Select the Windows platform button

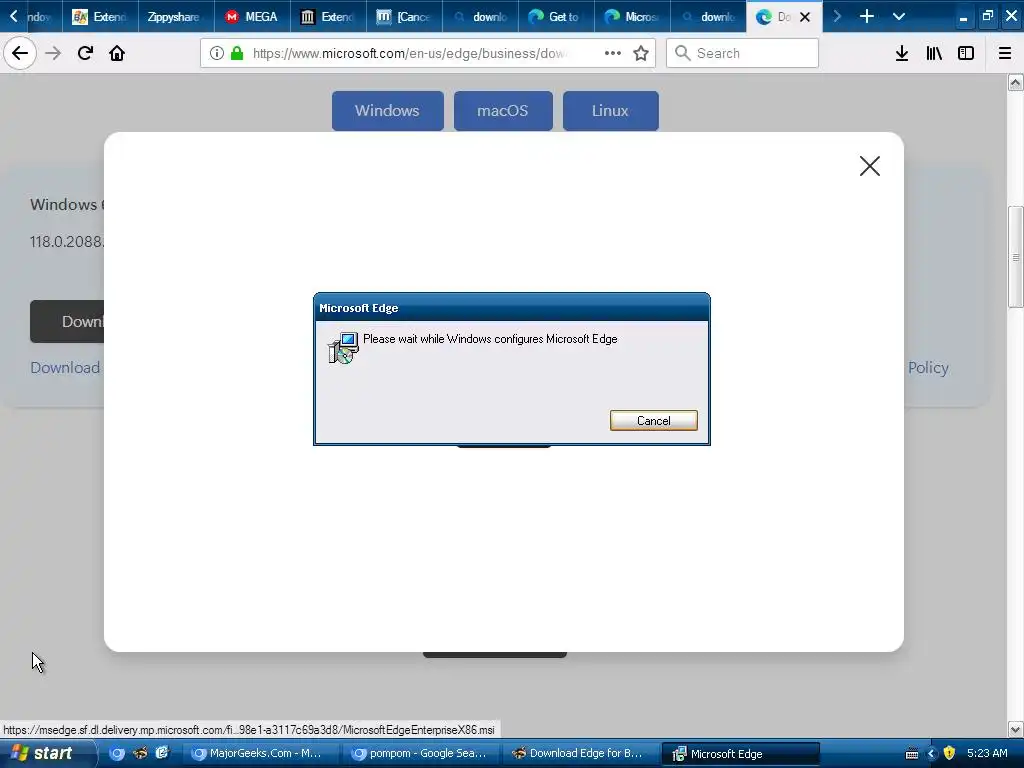[388, 111]
